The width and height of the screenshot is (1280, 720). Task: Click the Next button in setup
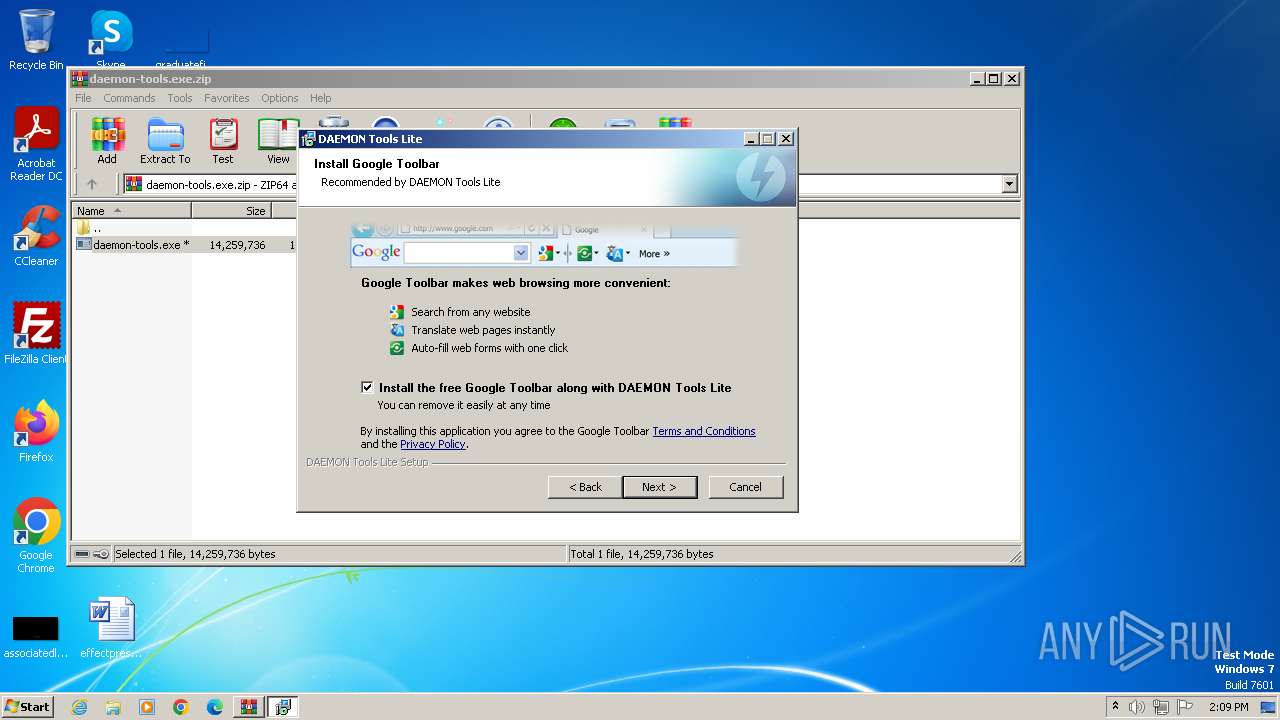[659, 487]
